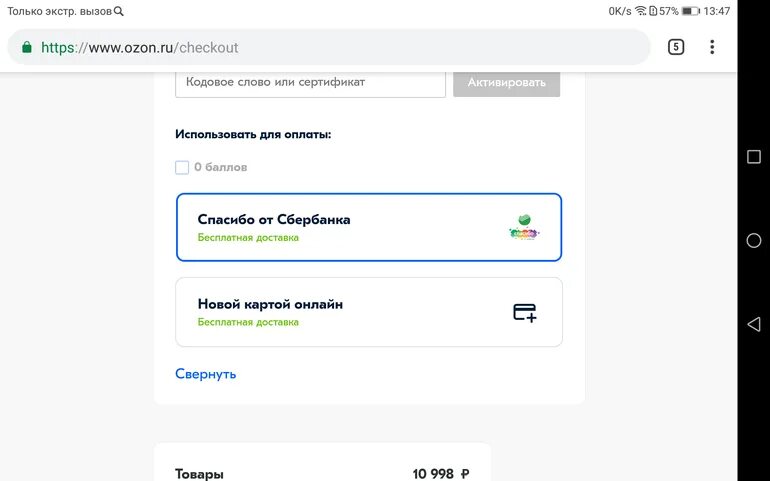Tap the Sberbank Spasibo logo icon
Viewport: 770px width, 481px height.
pos(524,227)
